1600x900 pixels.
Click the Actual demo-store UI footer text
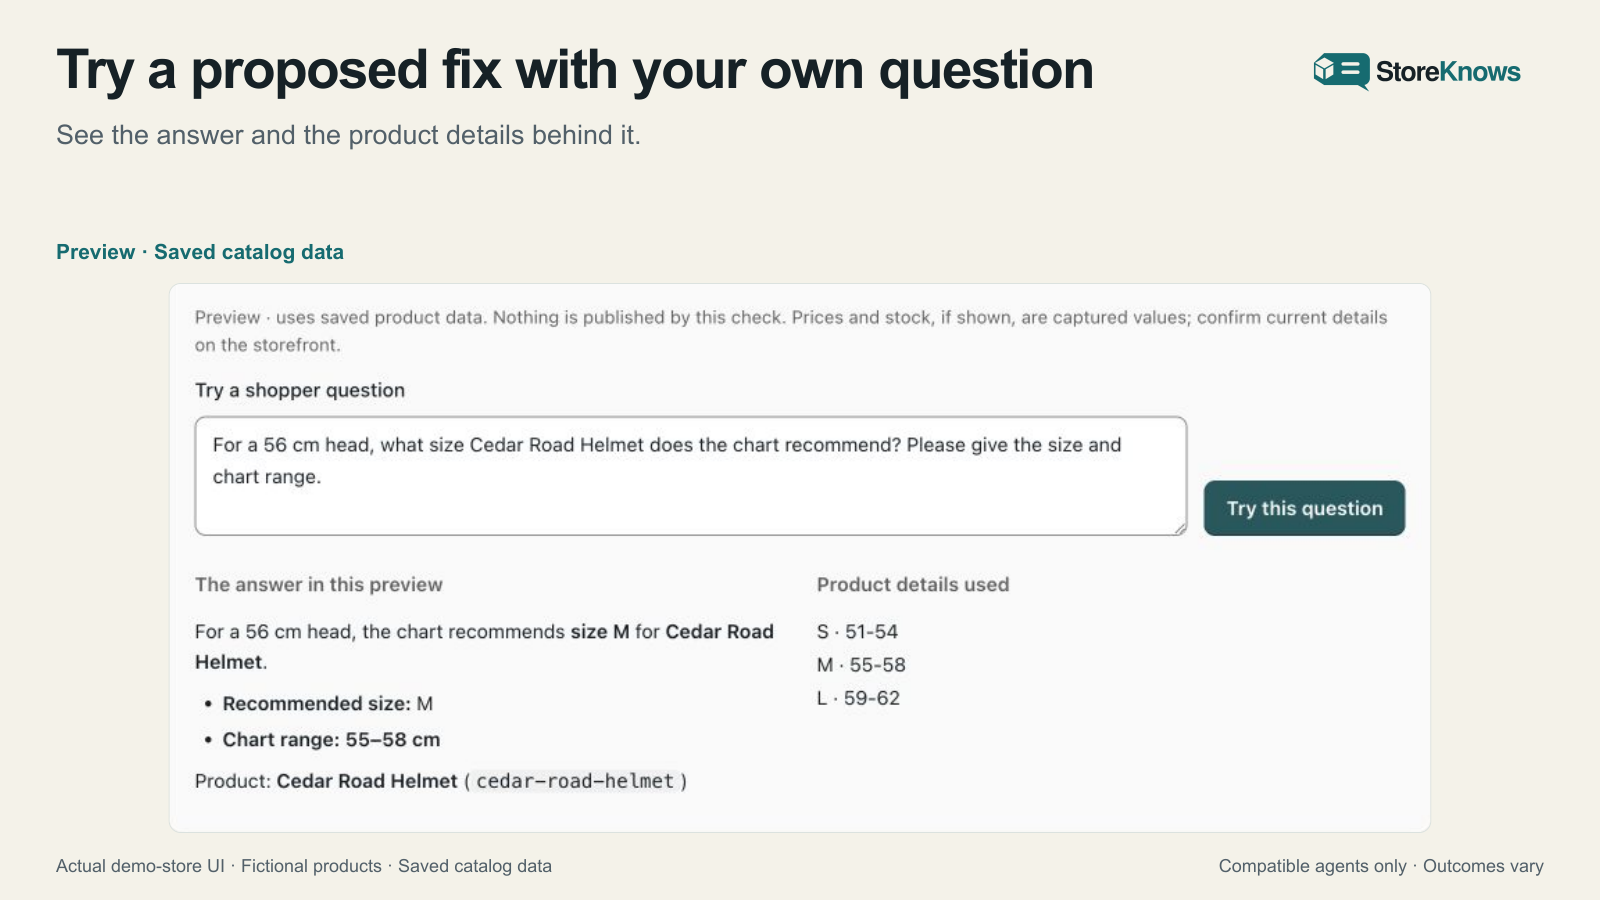coord(140,866)
